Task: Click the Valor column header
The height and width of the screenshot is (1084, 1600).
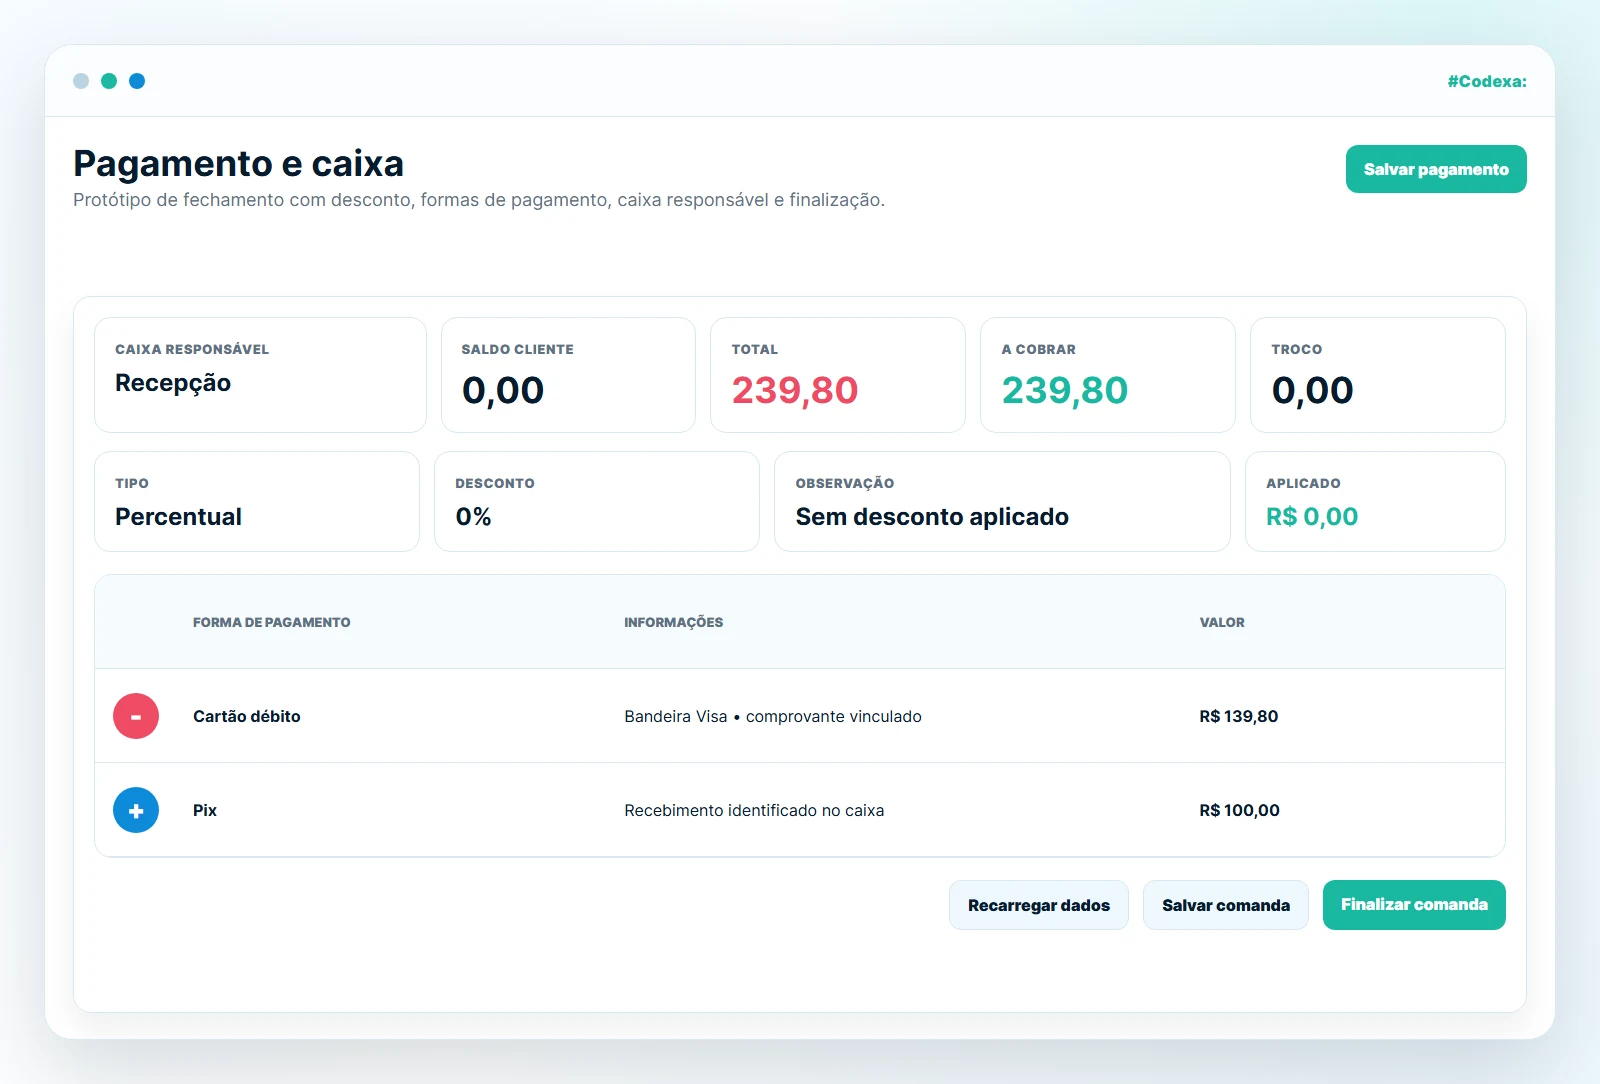Action: 1222,622
